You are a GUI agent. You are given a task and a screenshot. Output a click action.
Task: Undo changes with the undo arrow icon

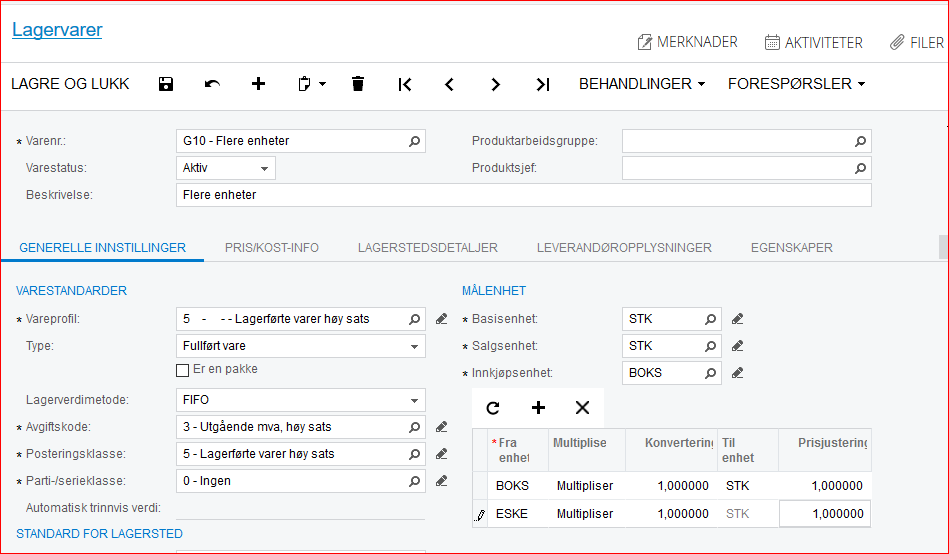[212, 84]
